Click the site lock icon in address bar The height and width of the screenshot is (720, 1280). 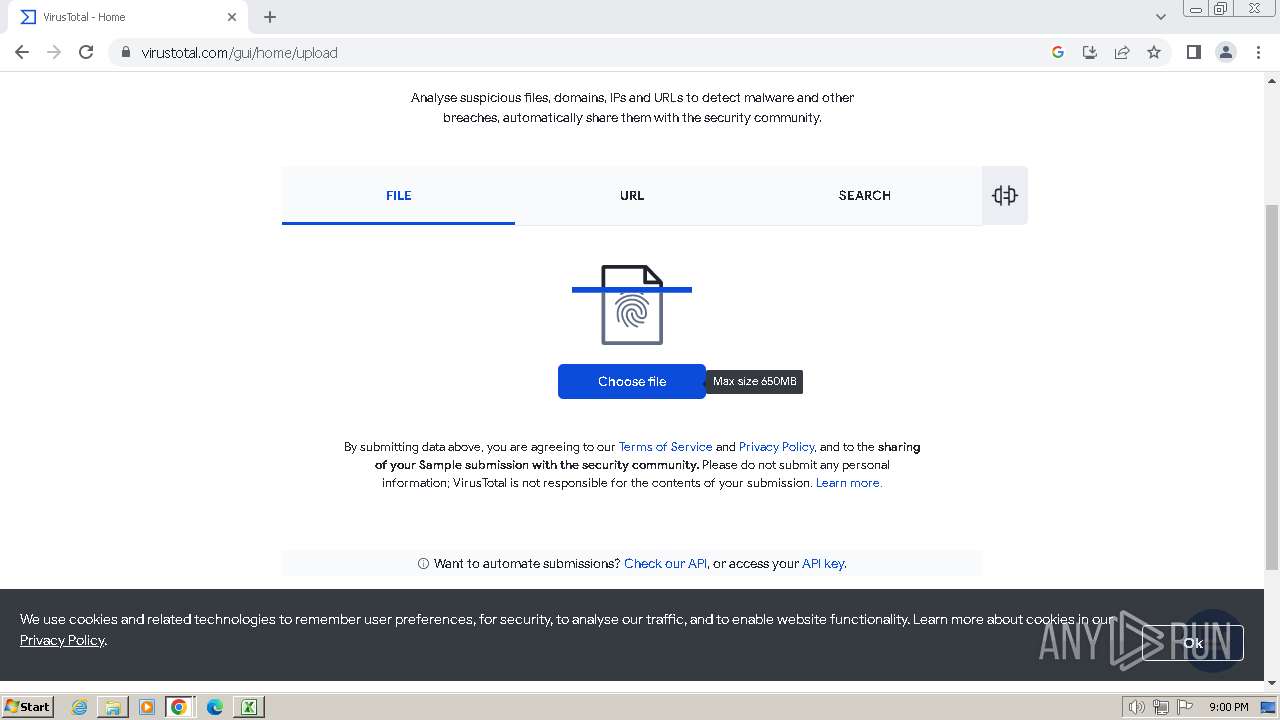(x=125, y=53)
